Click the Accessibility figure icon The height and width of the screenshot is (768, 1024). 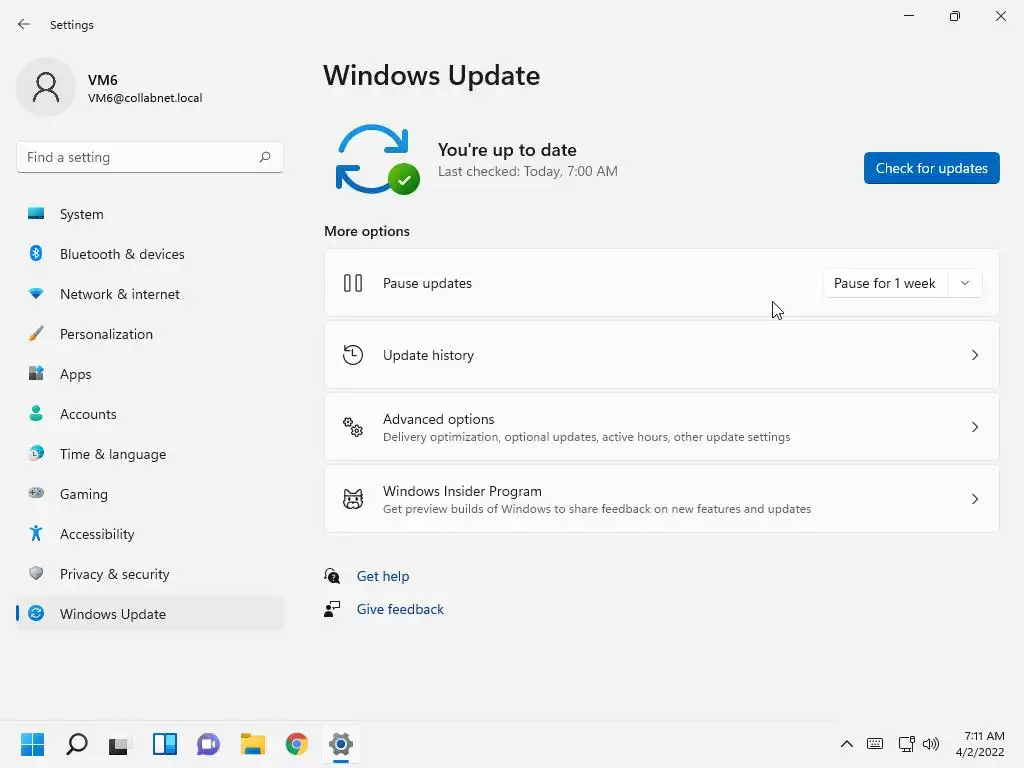pos(36,534)
